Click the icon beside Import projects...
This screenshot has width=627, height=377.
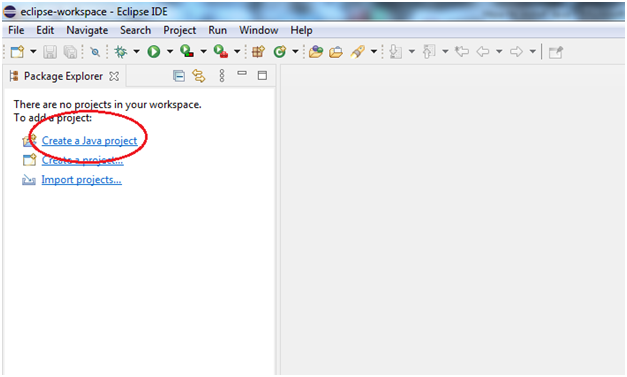coord(29,180)
